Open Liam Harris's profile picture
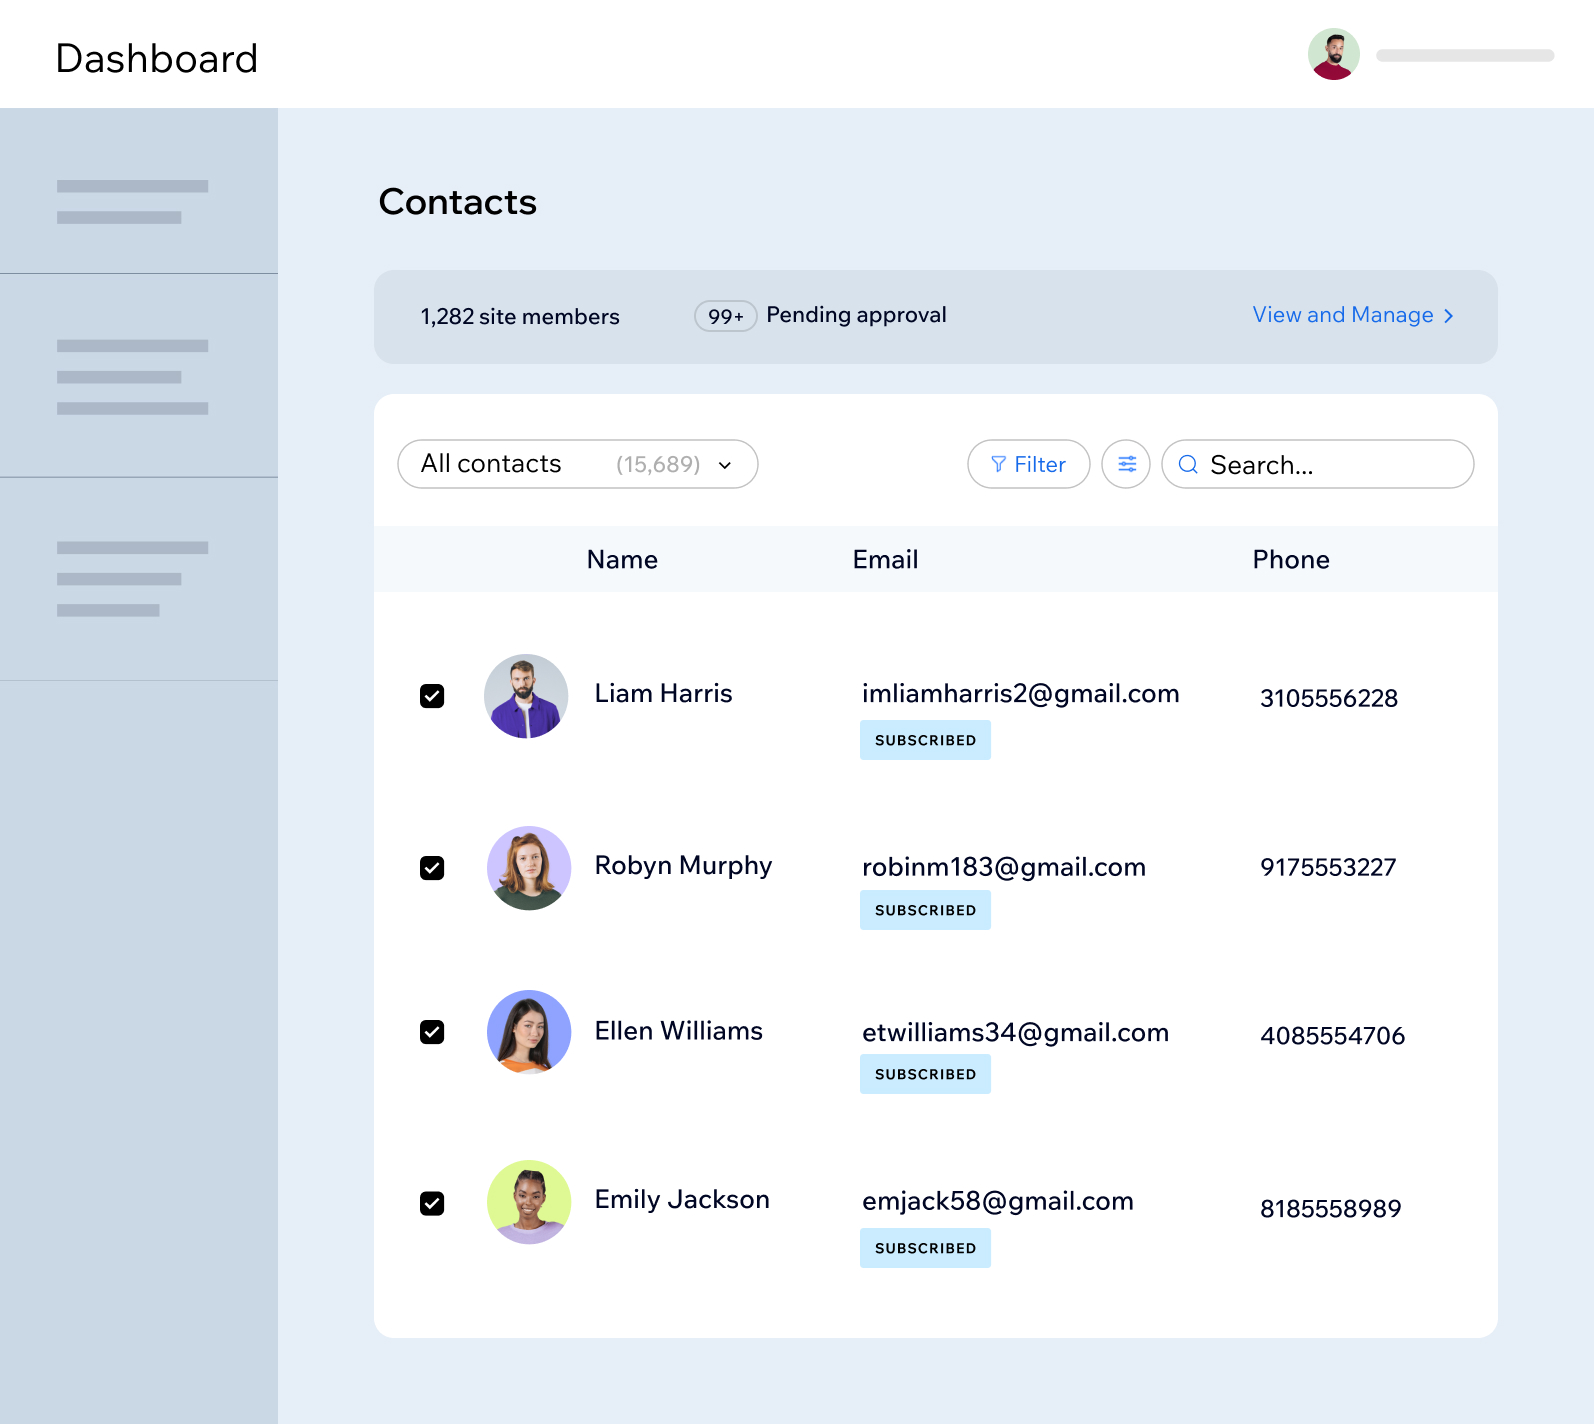This screenshot has height=1424, width=1594. point(526,696)
